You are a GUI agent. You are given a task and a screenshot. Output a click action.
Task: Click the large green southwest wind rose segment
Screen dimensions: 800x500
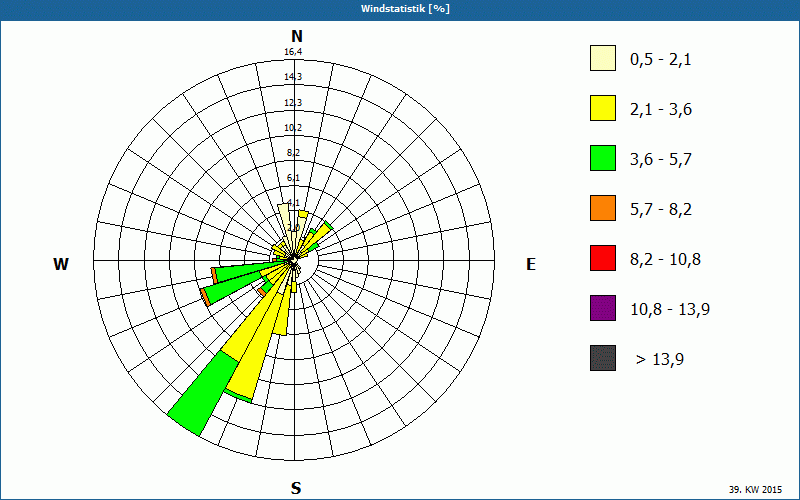203,392
